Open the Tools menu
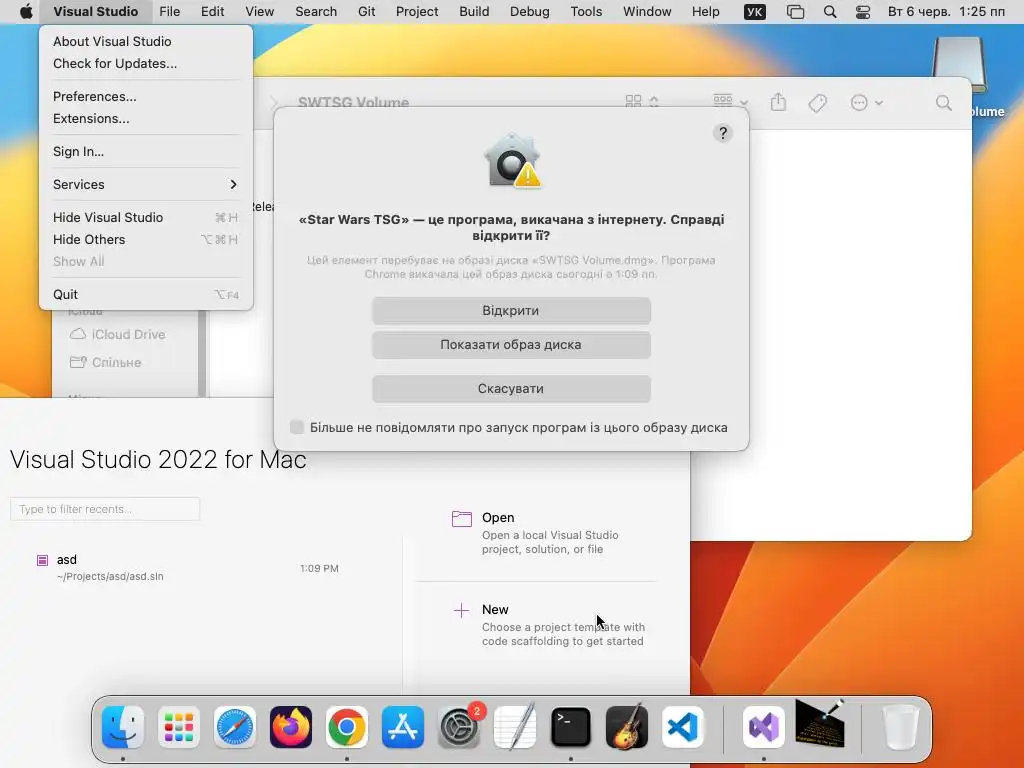The height and width of the screenshot is (768, 1024). click(x=586, y=12)
